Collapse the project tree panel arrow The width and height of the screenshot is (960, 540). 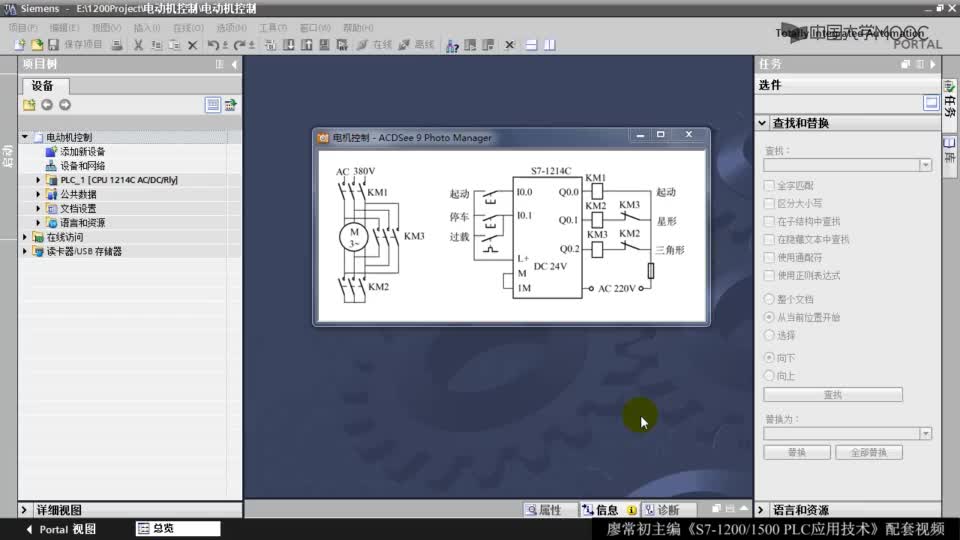pos(234,64)
